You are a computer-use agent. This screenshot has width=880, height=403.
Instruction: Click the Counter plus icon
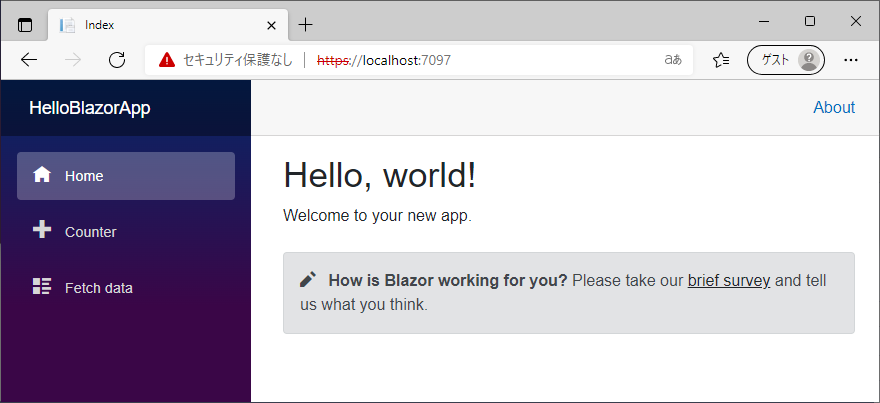tap(42, 230)
